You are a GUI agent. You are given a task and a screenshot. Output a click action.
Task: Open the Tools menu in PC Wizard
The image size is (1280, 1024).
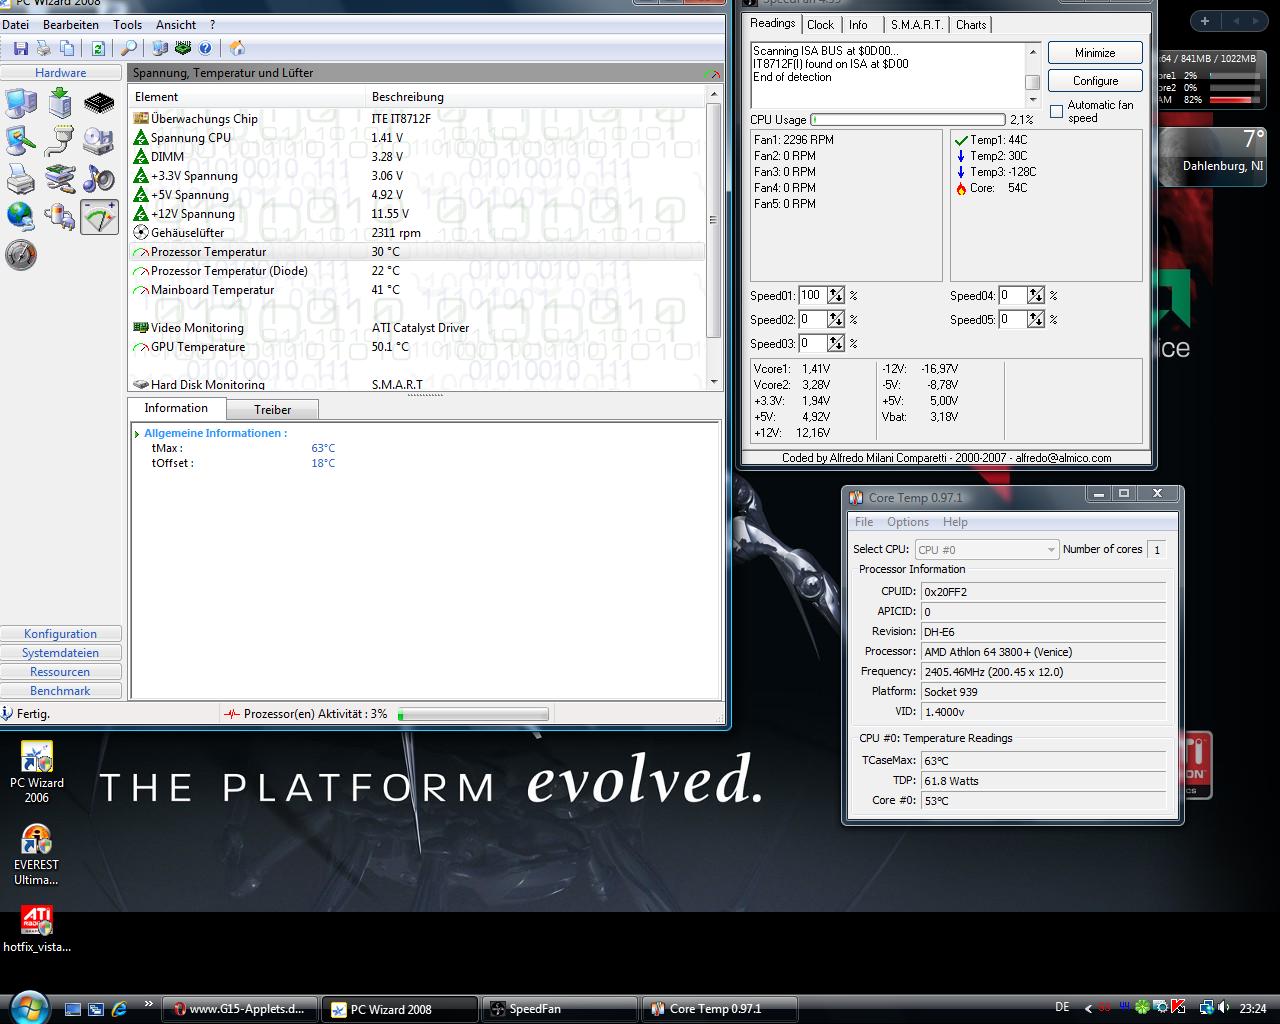tap(127, 24)
